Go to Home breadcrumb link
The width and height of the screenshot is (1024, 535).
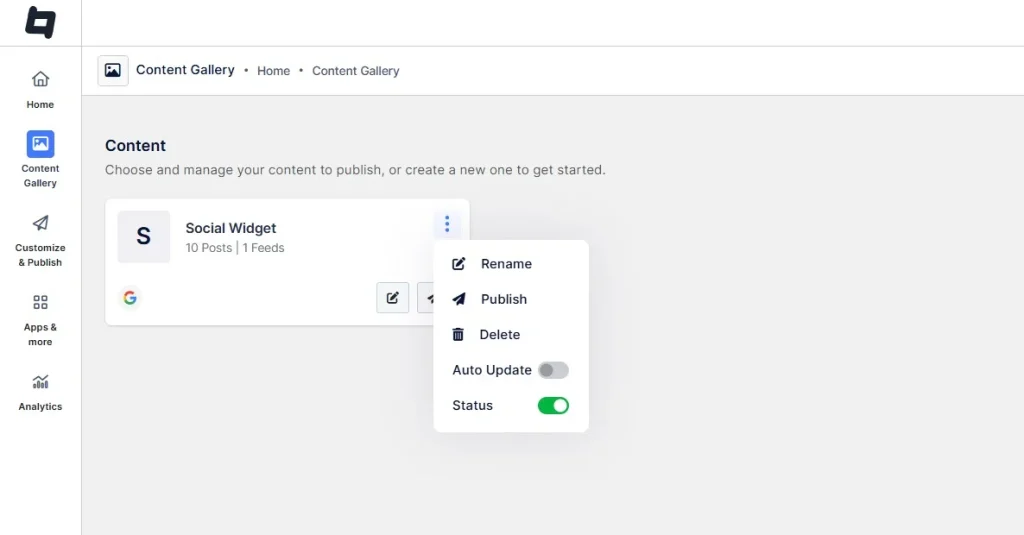(x=273, y=71)
